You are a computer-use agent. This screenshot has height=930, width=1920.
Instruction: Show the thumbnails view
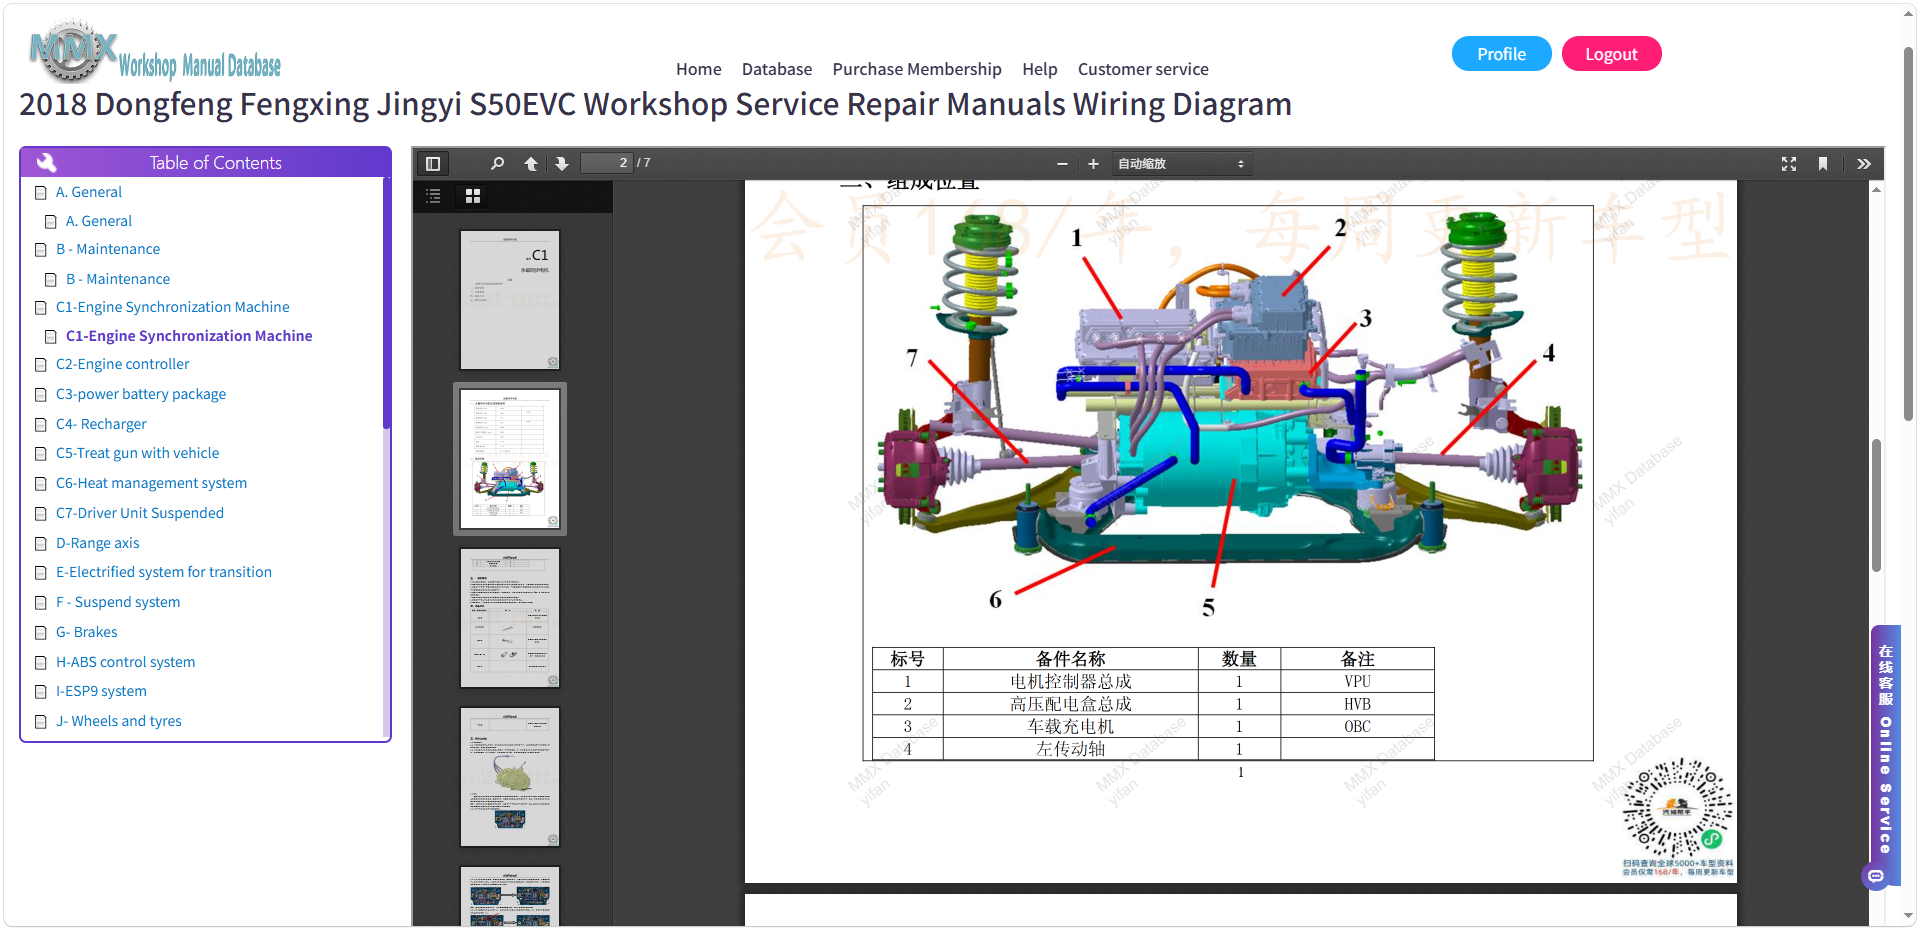coord(473,196)
